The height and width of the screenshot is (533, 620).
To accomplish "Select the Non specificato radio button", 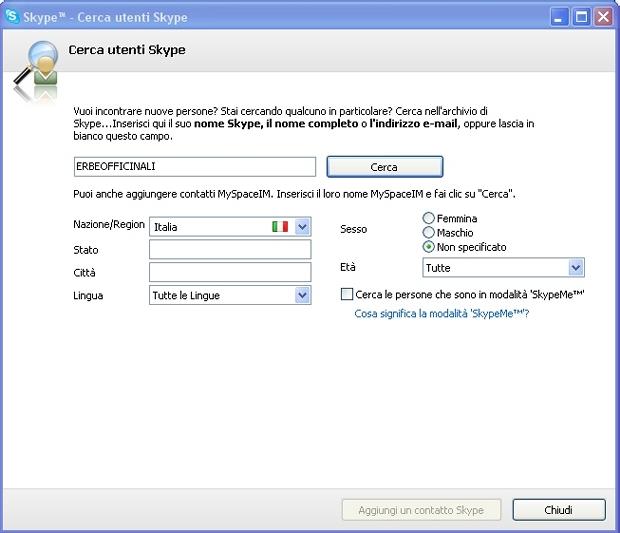I will point(428,247).
